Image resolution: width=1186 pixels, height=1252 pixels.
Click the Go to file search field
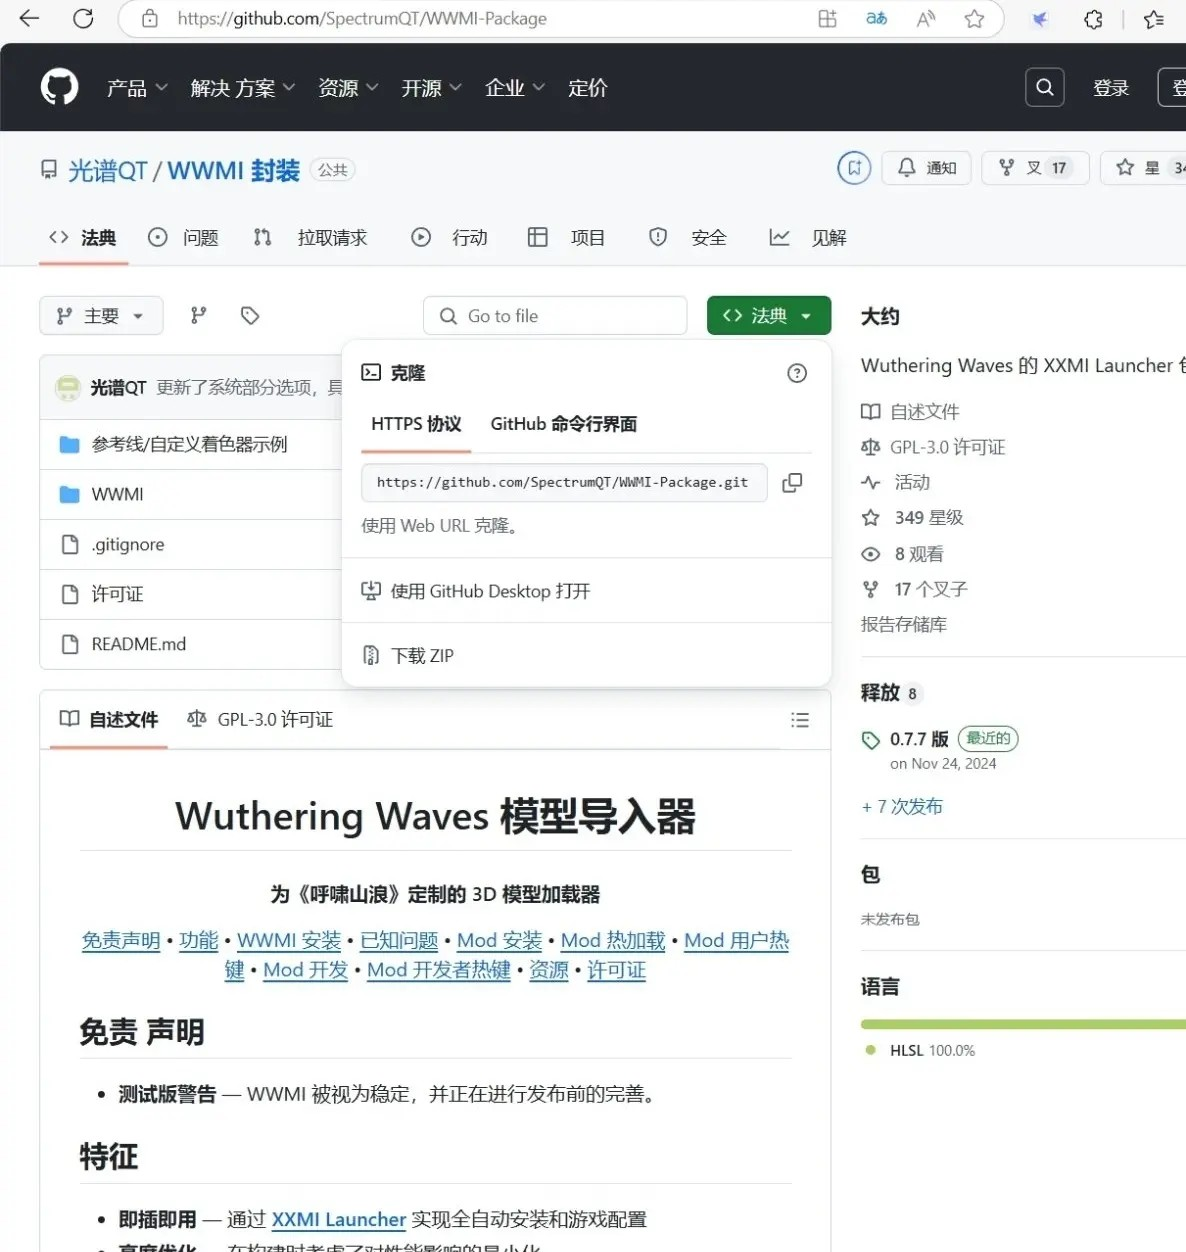[x=555, y=316]
